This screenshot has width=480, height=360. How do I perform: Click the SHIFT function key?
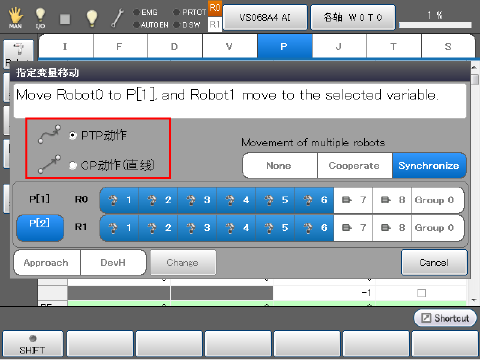coord(33,344)
